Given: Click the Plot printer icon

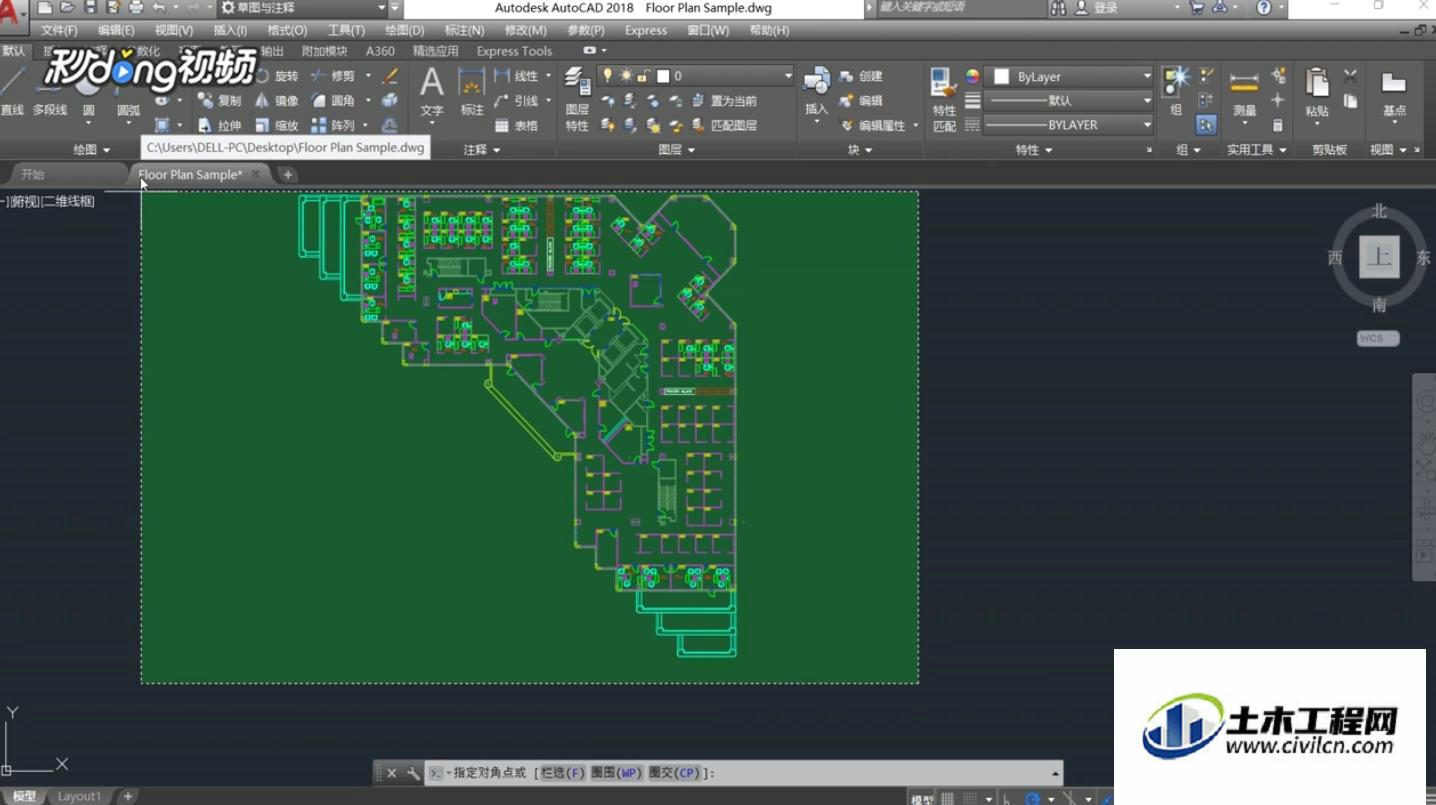Looking at the screenshot, I should [x=136, y=8].
